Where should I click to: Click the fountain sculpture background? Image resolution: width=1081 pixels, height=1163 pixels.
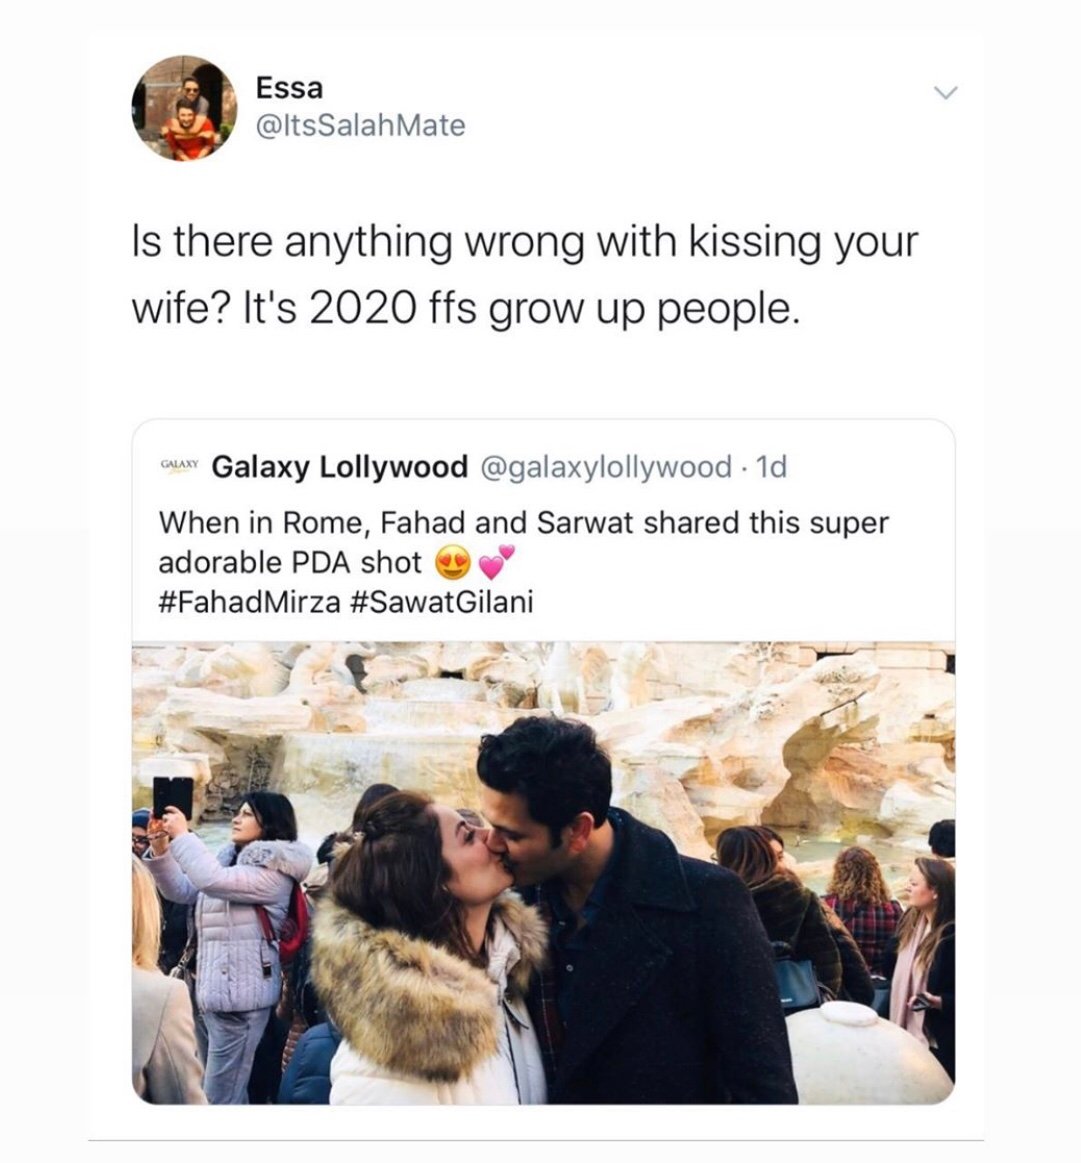point(543,712)
